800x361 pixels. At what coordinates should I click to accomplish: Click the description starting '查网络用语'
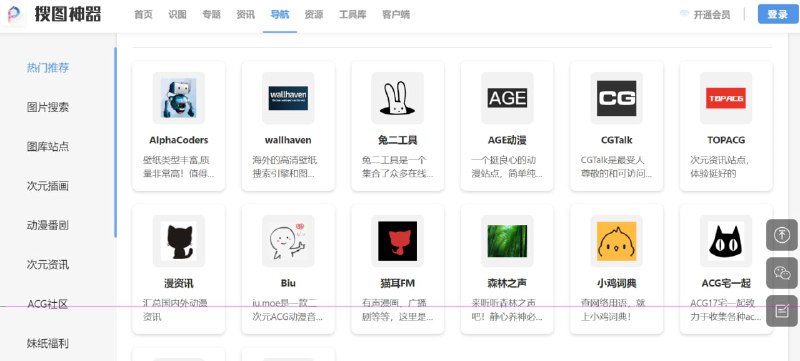point(613,310)
